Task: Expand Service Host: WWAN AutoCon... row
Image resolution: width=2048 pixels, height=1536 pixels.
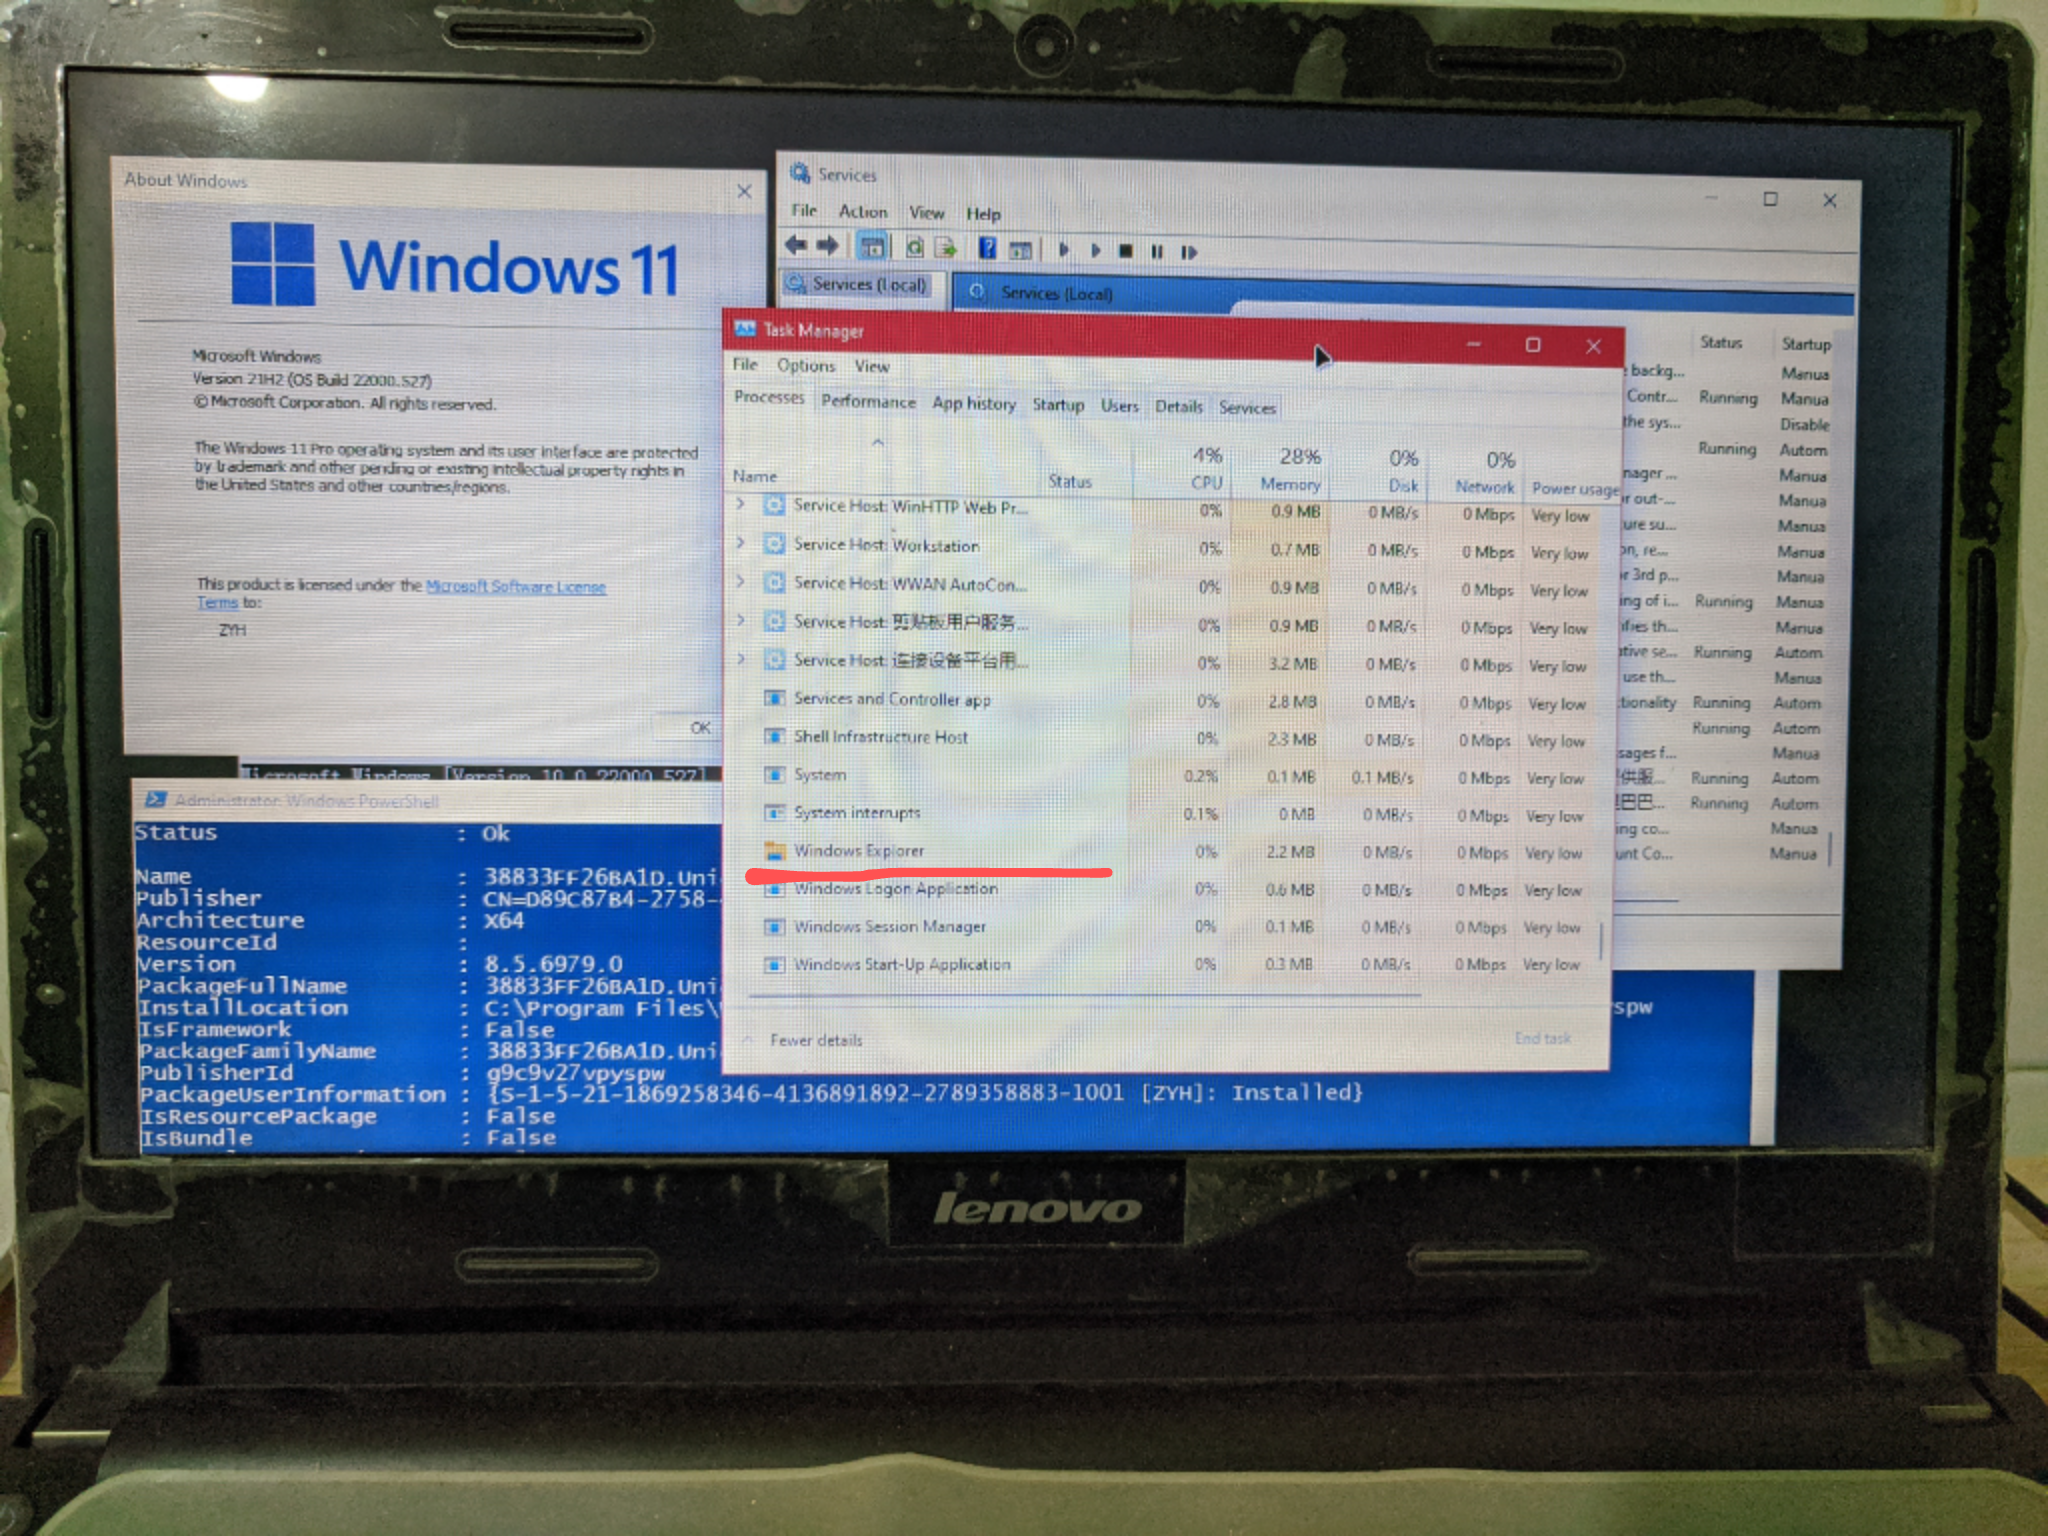Action: (x=741, y=581)
